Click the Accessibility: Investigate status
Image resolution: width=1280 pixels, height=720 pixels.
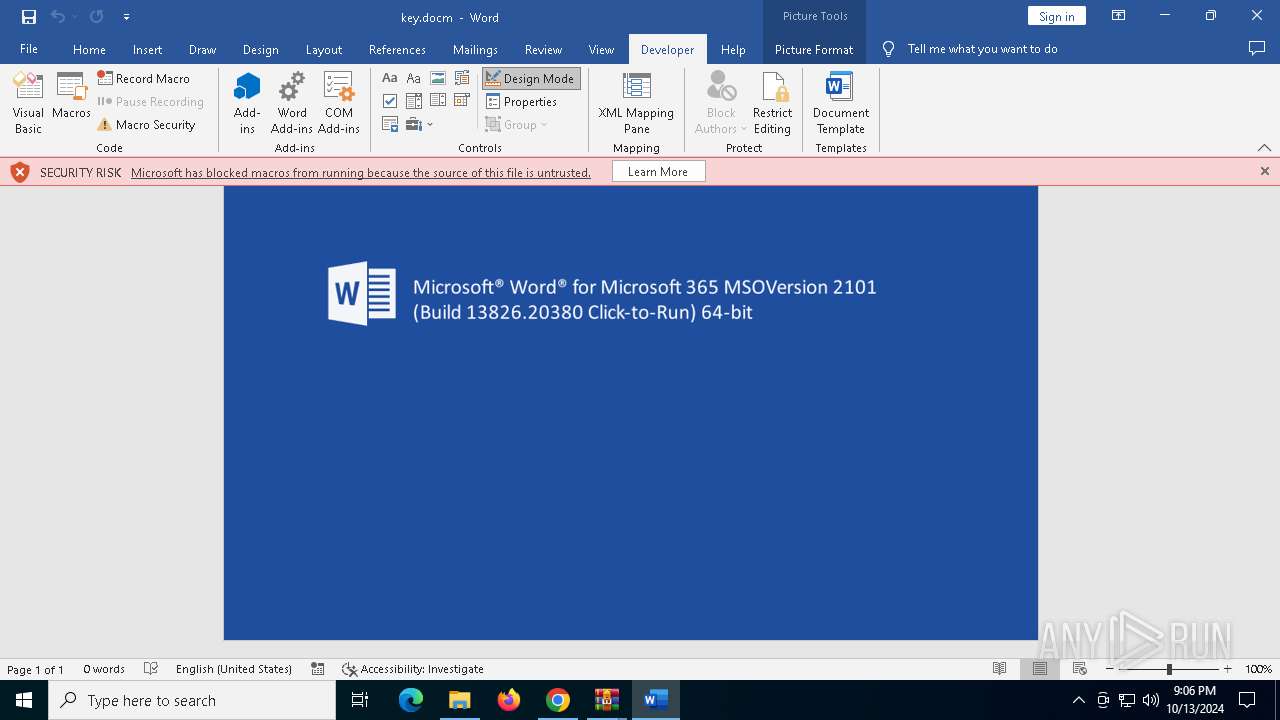point(413,669)
